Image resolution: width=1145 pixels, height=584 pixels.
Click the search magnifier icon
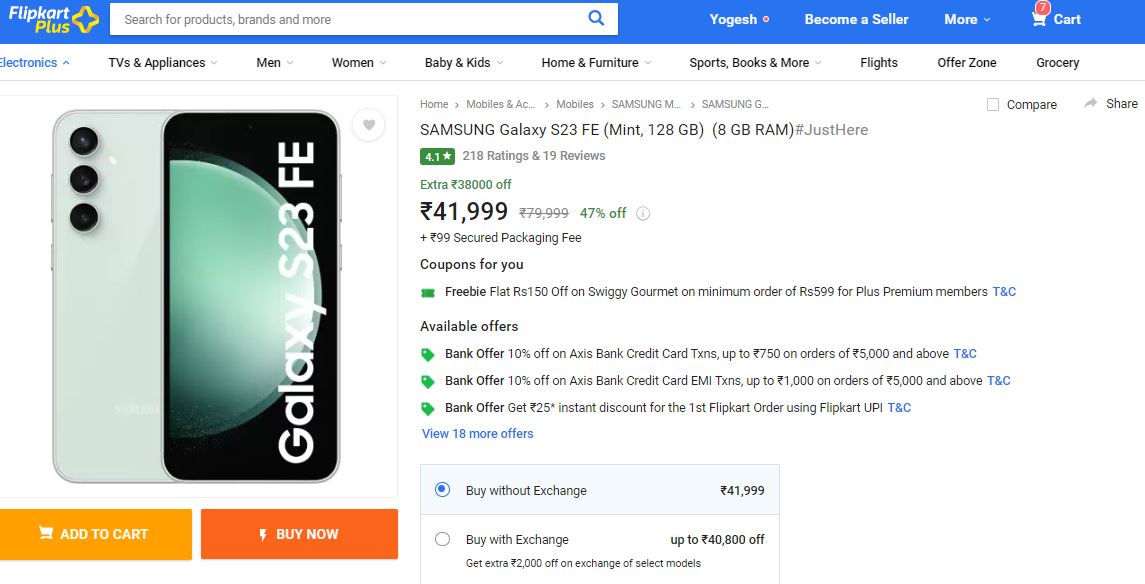(x=596, y=18)
